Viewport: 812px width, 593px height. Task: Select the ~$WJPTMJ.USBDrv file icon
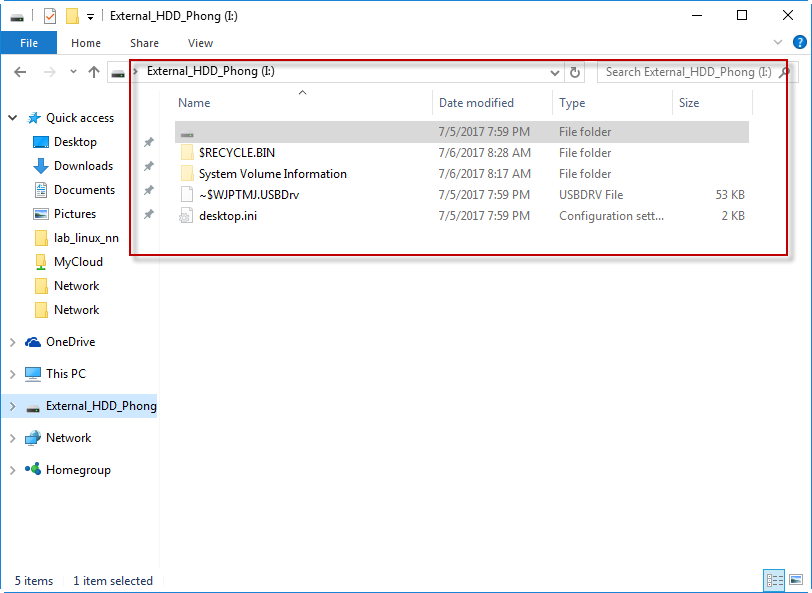(x=187, y=195)
